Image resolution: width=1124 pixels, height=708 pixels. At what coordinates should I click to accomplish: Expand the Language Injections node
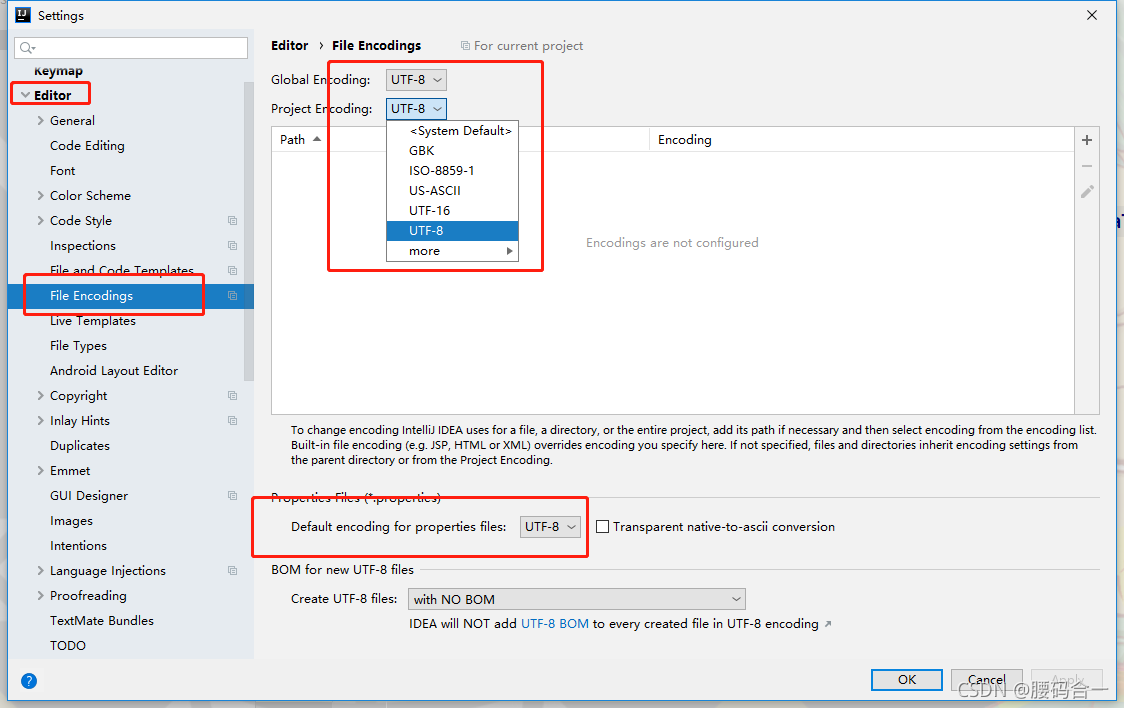tap(40, 571)
